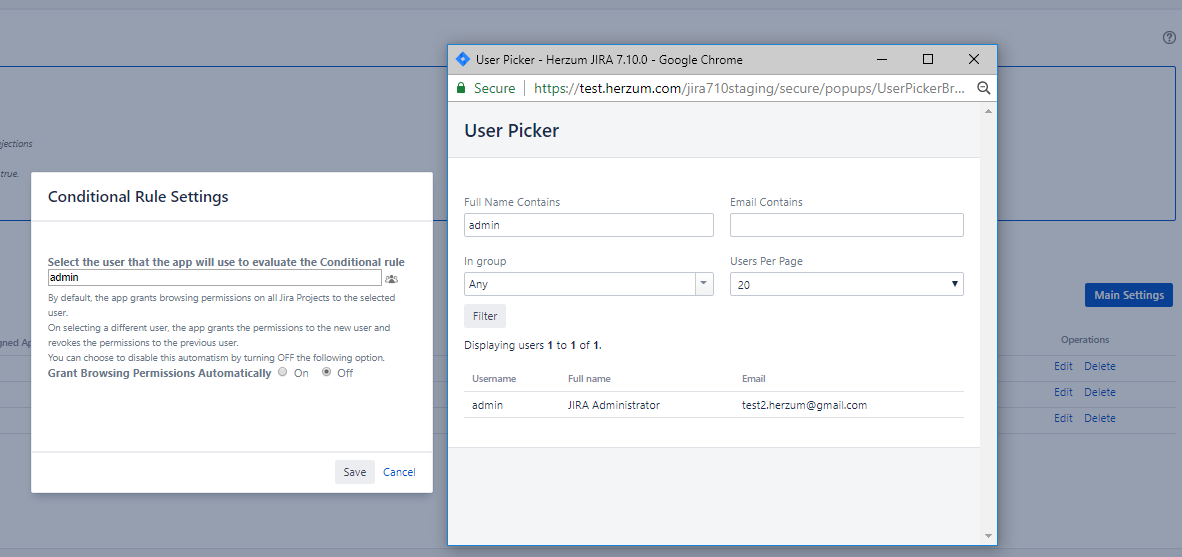This screenshot has width=1182, height=557.
Task: Click the scroll up arrow in User Picker
Action: 988,111
